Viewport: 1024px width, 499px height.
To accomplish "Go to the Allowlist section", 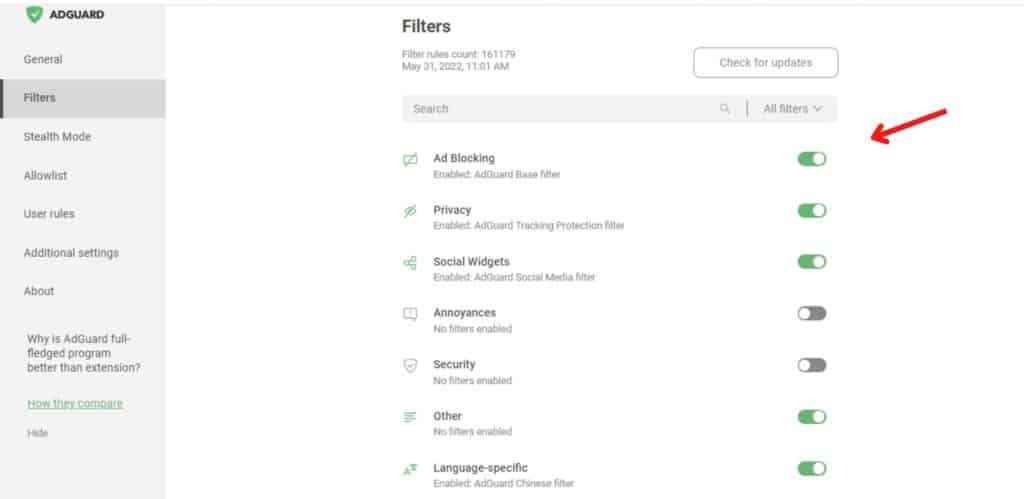I will pos(46,176).
